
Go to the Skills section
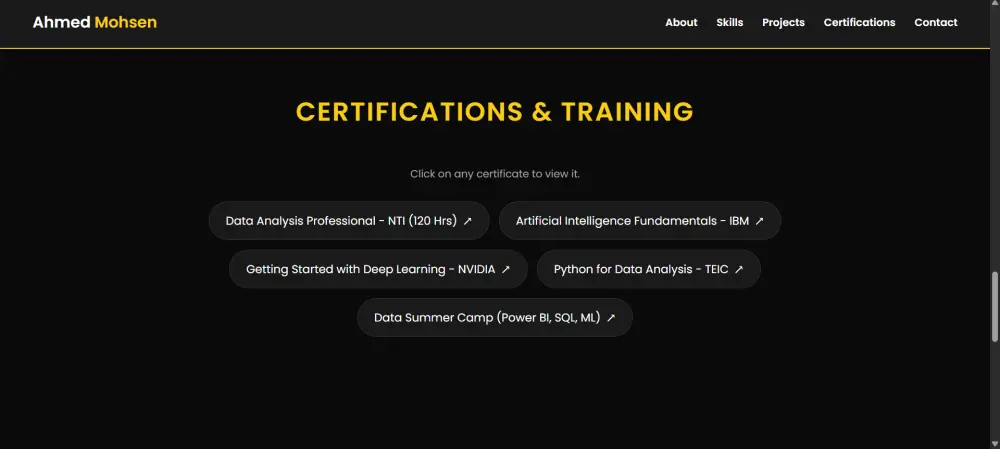[730, 22]
